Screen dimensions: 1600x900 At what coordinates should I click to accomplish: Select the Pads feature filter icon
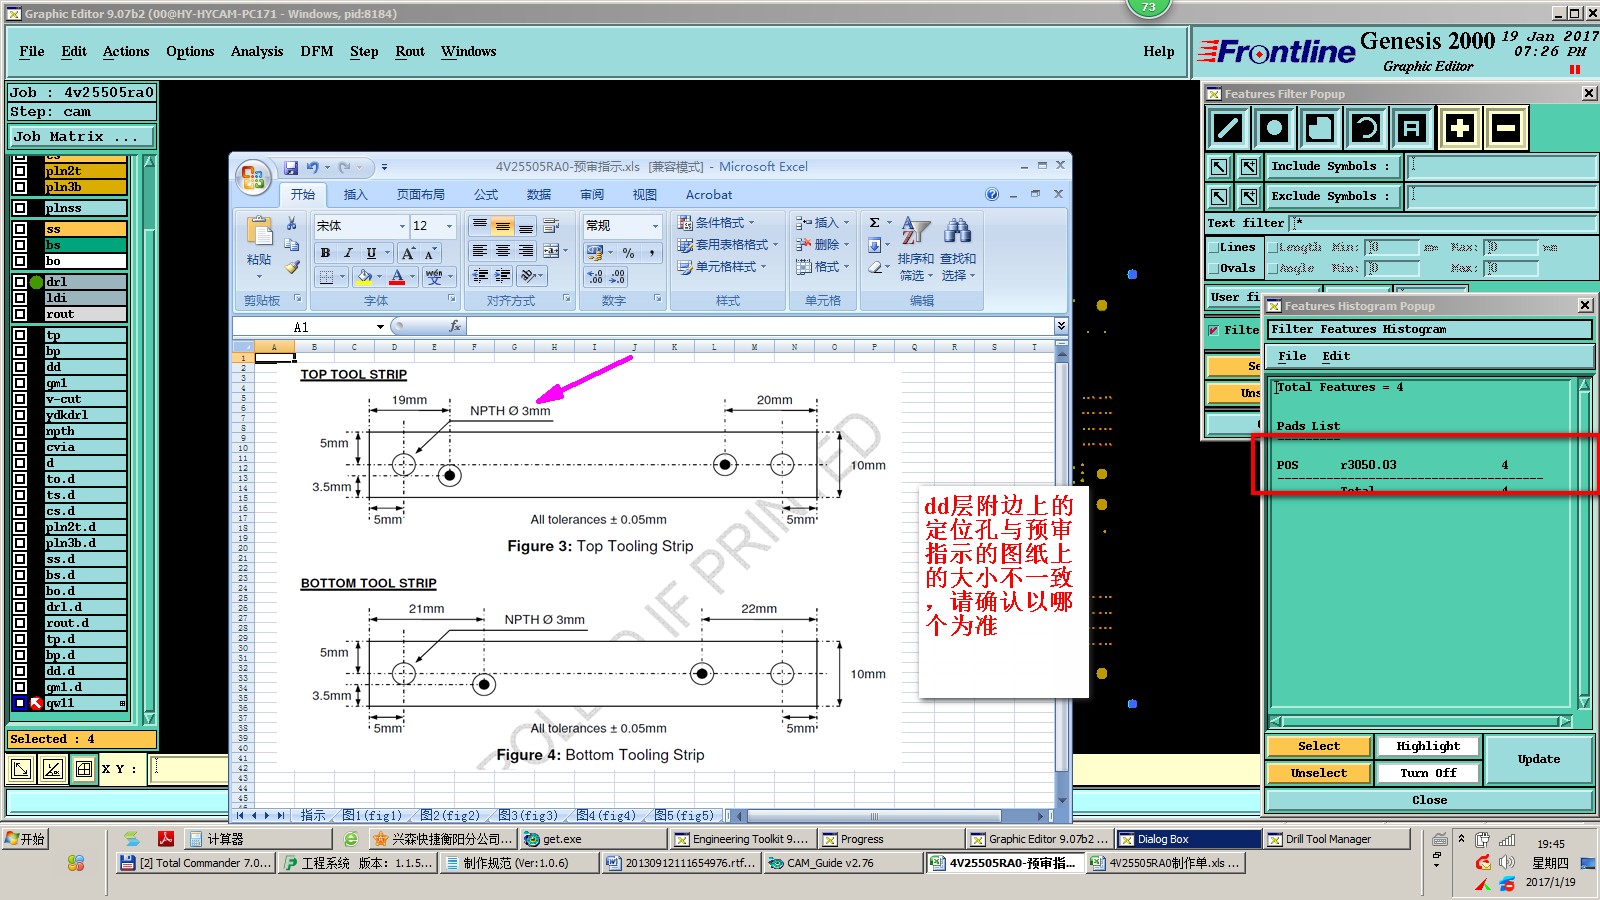tap(1273, 128)
